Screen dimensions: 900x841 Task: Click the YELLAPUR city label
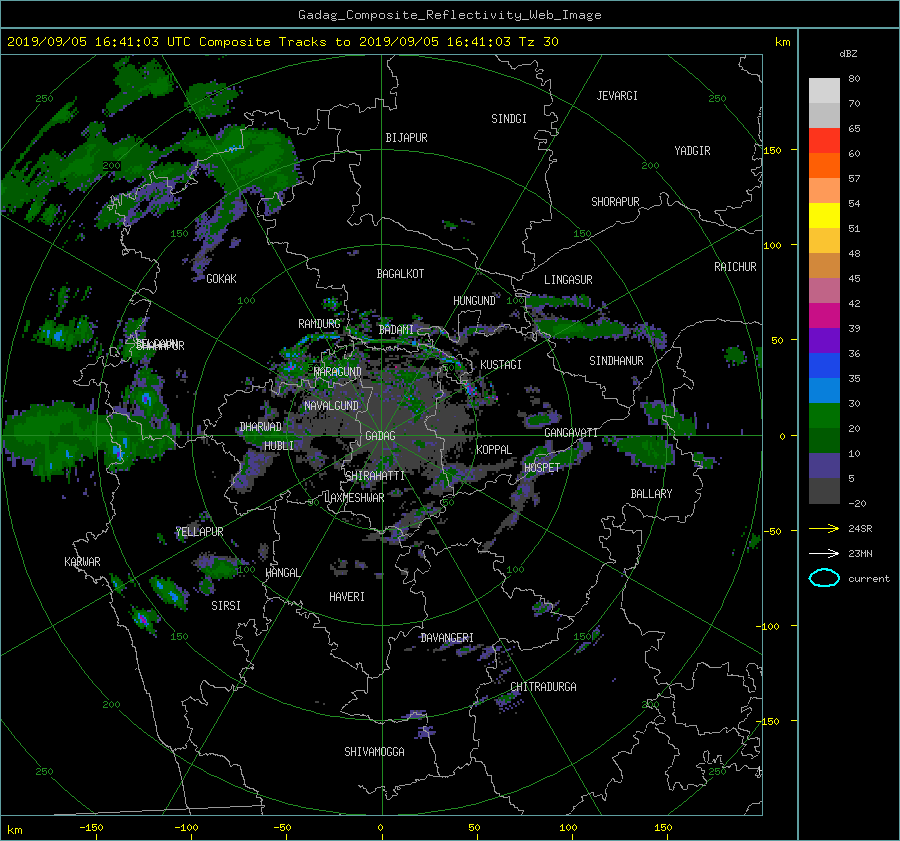(x=199, y=532)
